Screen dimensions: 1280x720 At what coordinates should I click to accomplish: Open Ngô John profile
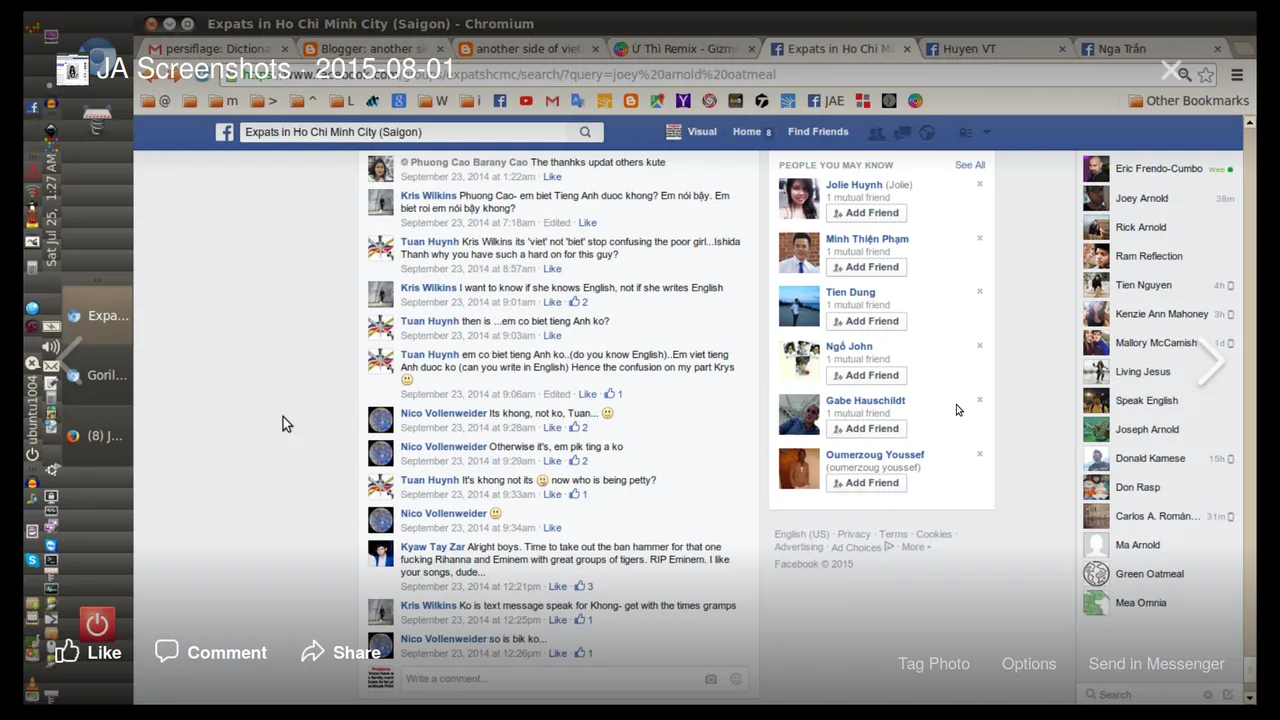click(849, 346)
